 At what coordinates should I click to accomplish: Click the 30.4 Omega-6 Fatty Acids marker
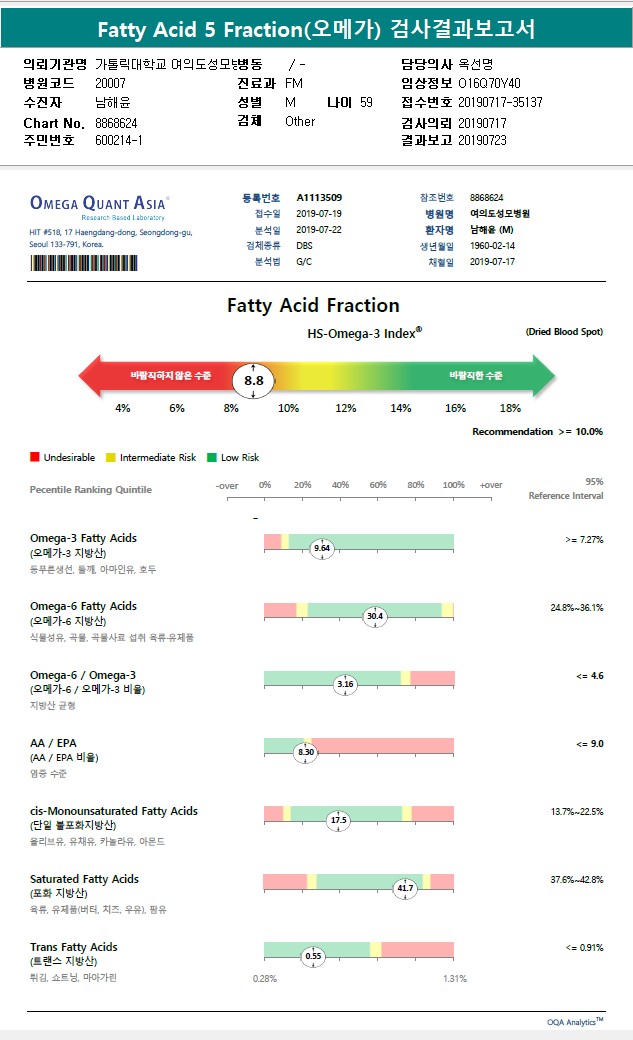pyautogui.click(x=375, y=616)
